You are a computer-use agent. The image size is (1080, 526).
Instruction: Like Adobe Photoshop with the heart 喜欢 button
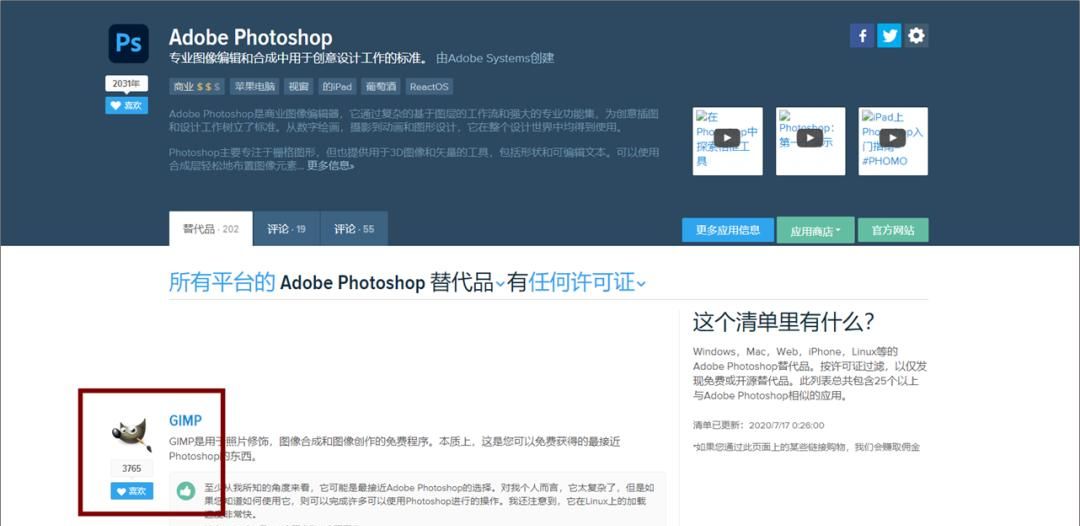pos(127,105)
